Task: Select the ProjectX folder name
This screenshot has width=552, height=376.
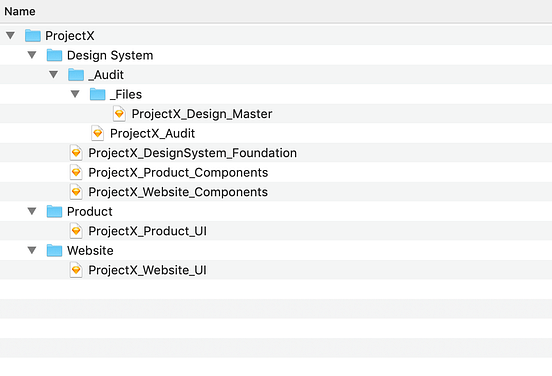Action: coord(70,36)
